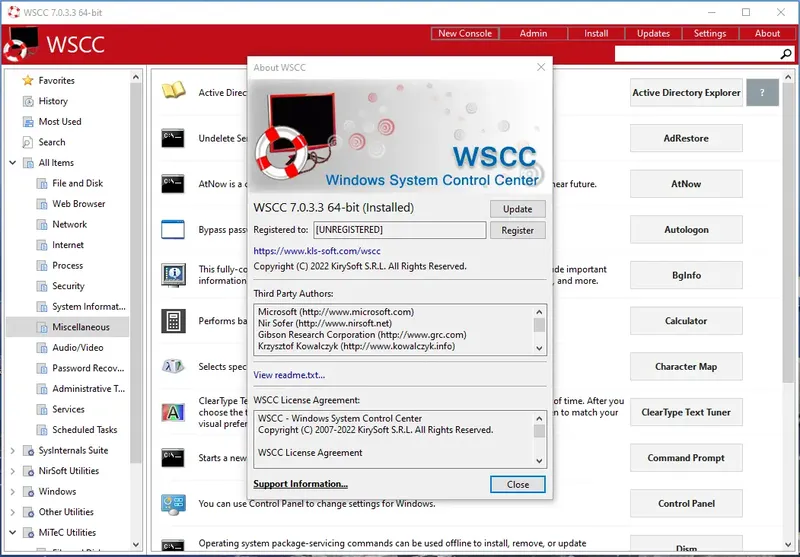Viewport: 800px width, 557px height.
Task: Click the Registered to input field
Action: [399, 230]
